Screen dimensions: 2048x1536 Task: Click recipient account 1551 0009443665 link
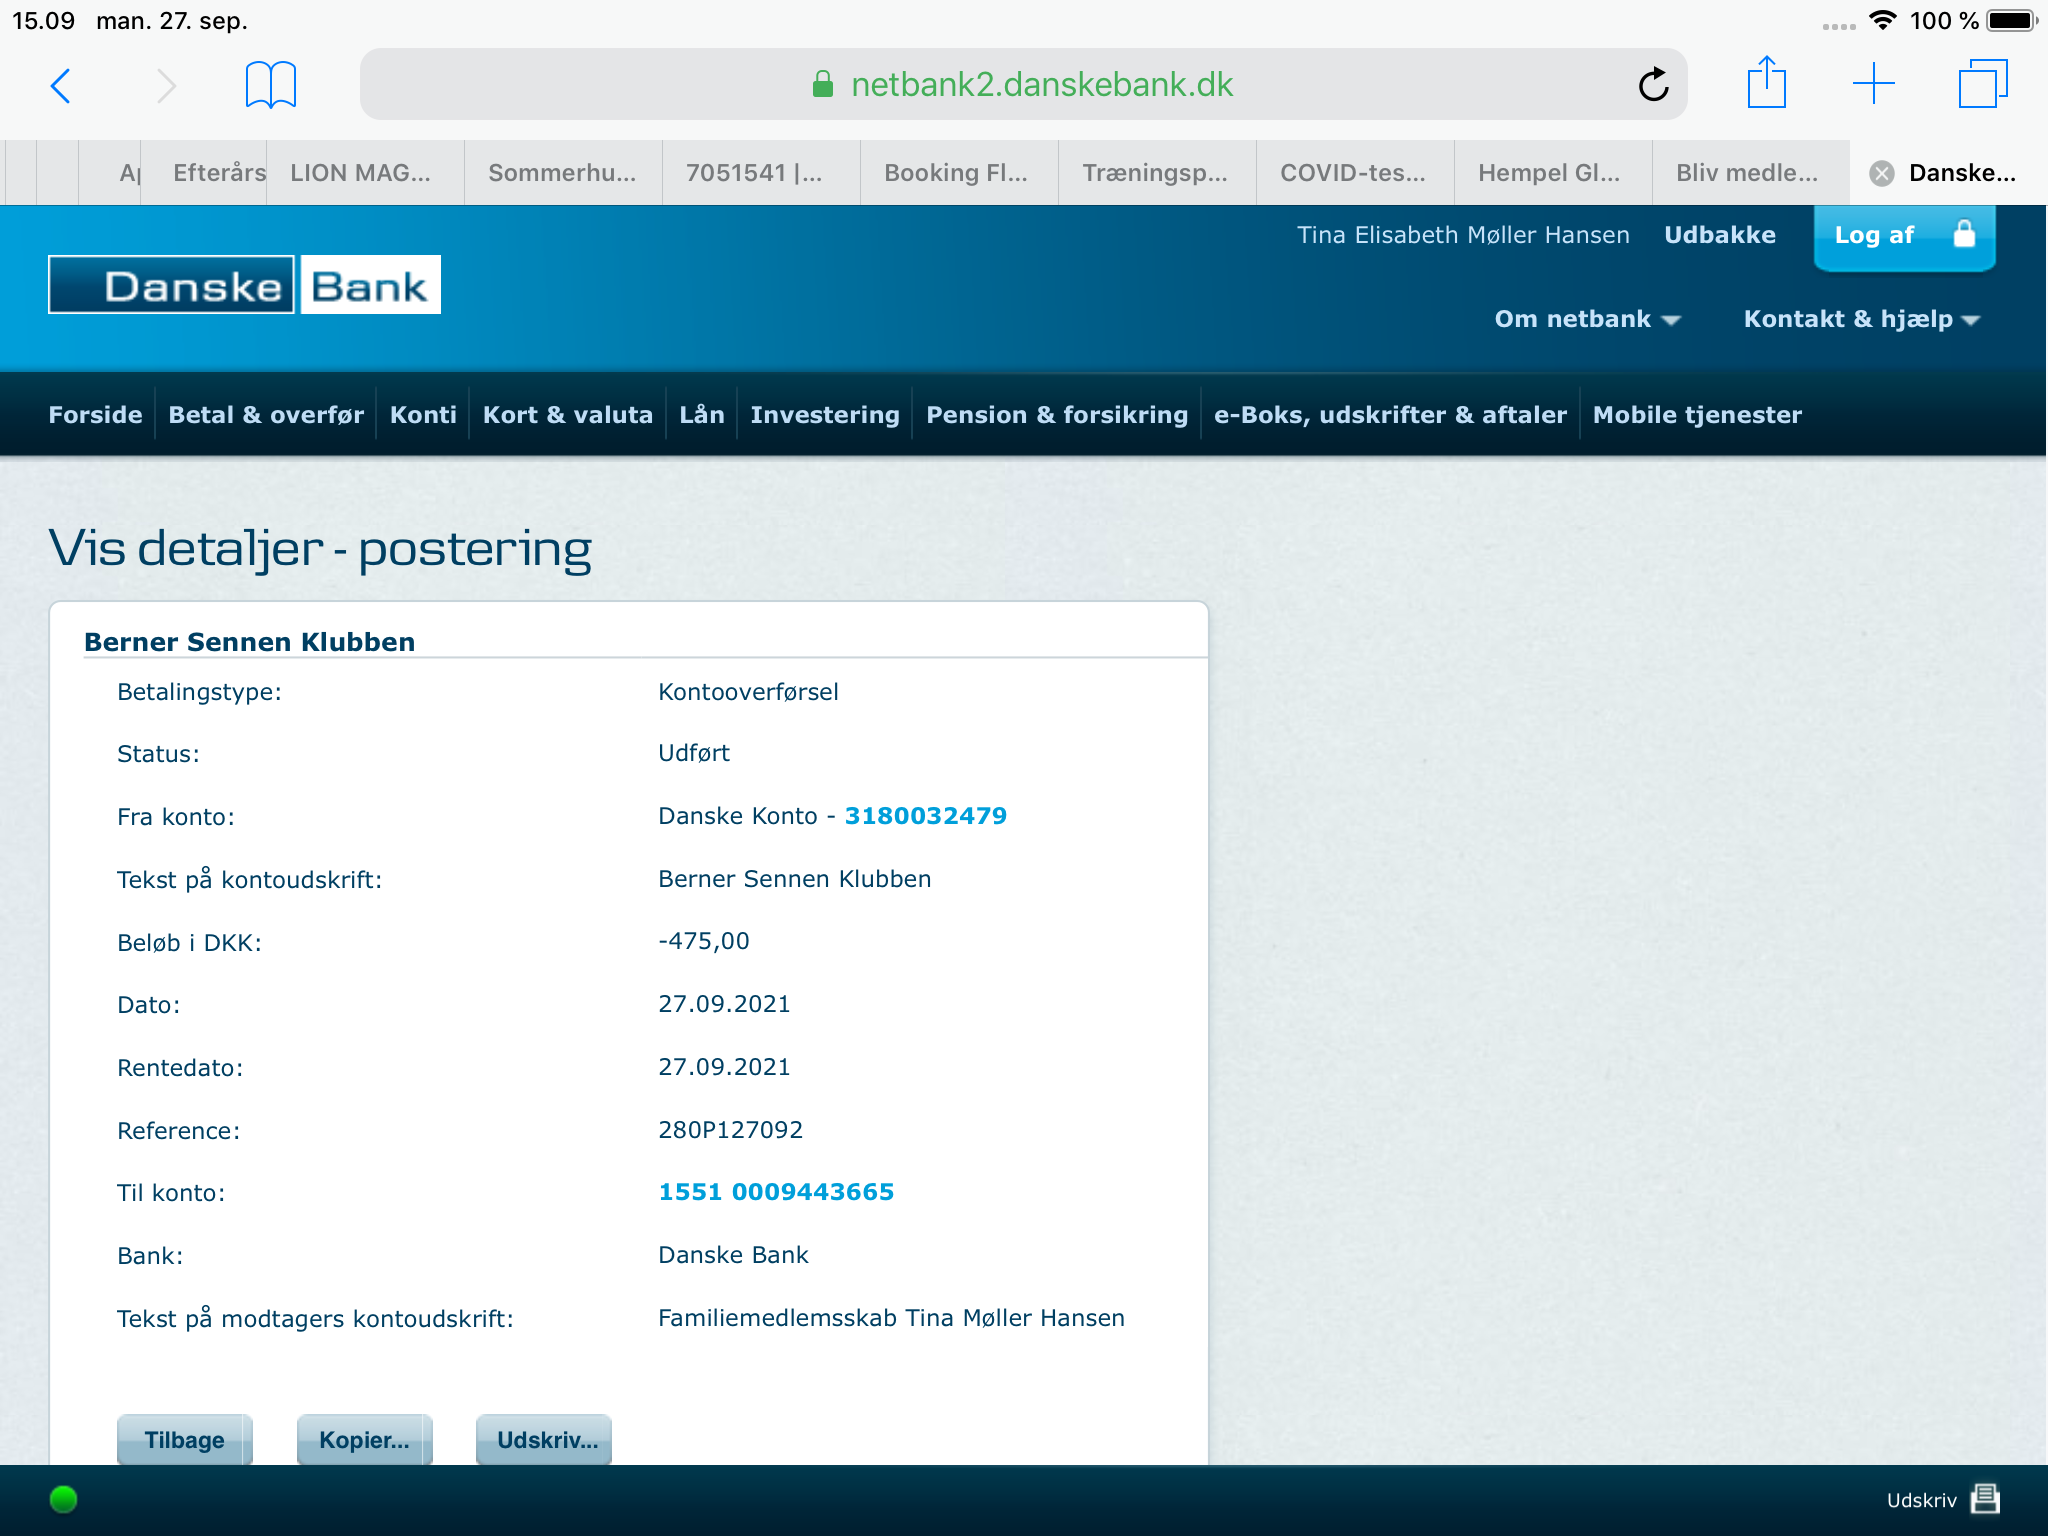tap(776, 1192)
